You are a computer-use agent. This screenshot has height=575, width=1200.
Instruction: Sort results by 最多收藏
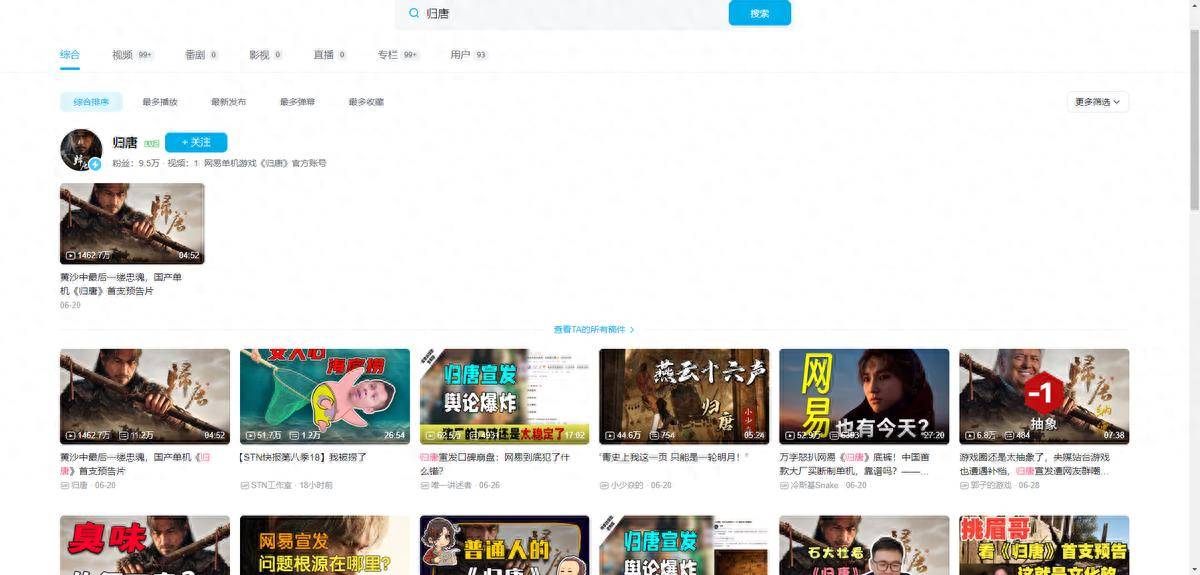pos(366,102)
